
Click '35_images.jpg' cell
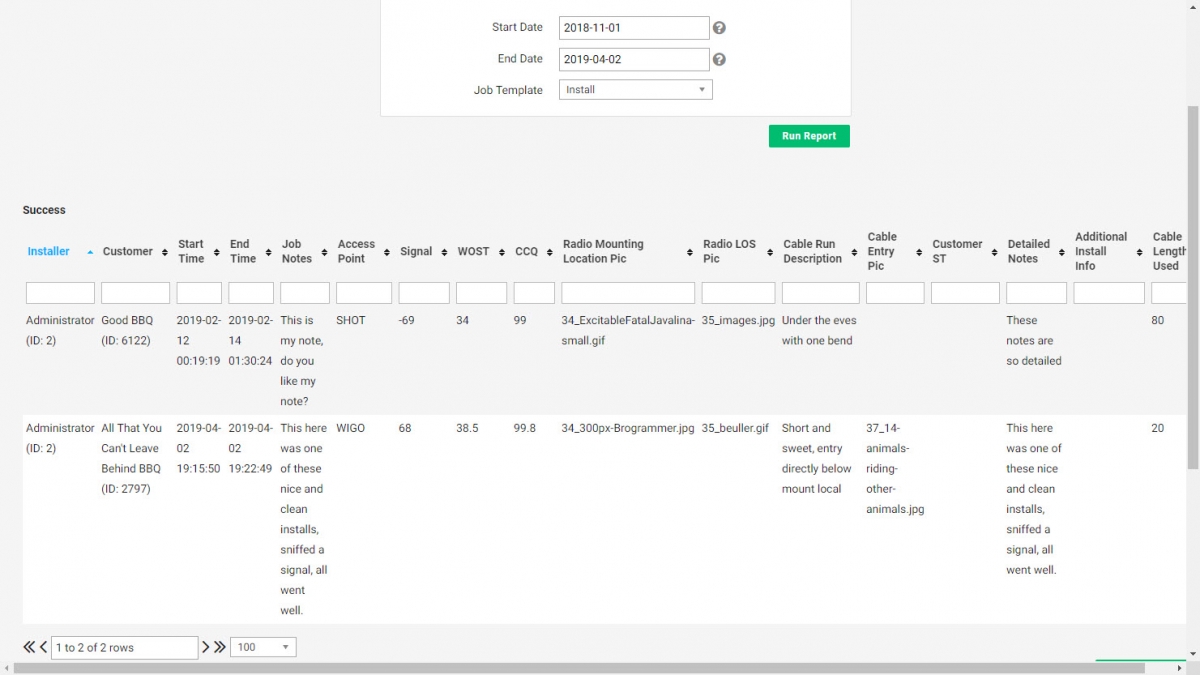pyautogui.click(x=738, y=320)
